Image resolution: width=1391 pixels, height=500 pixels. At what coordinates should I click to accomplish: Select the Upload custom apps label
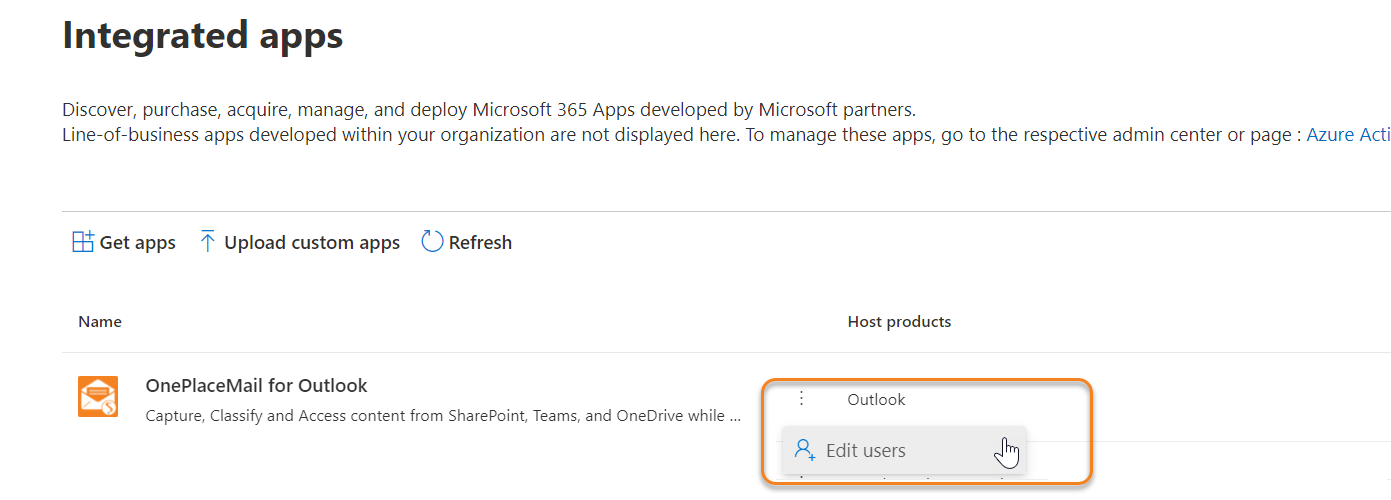(x=311, y=243)
